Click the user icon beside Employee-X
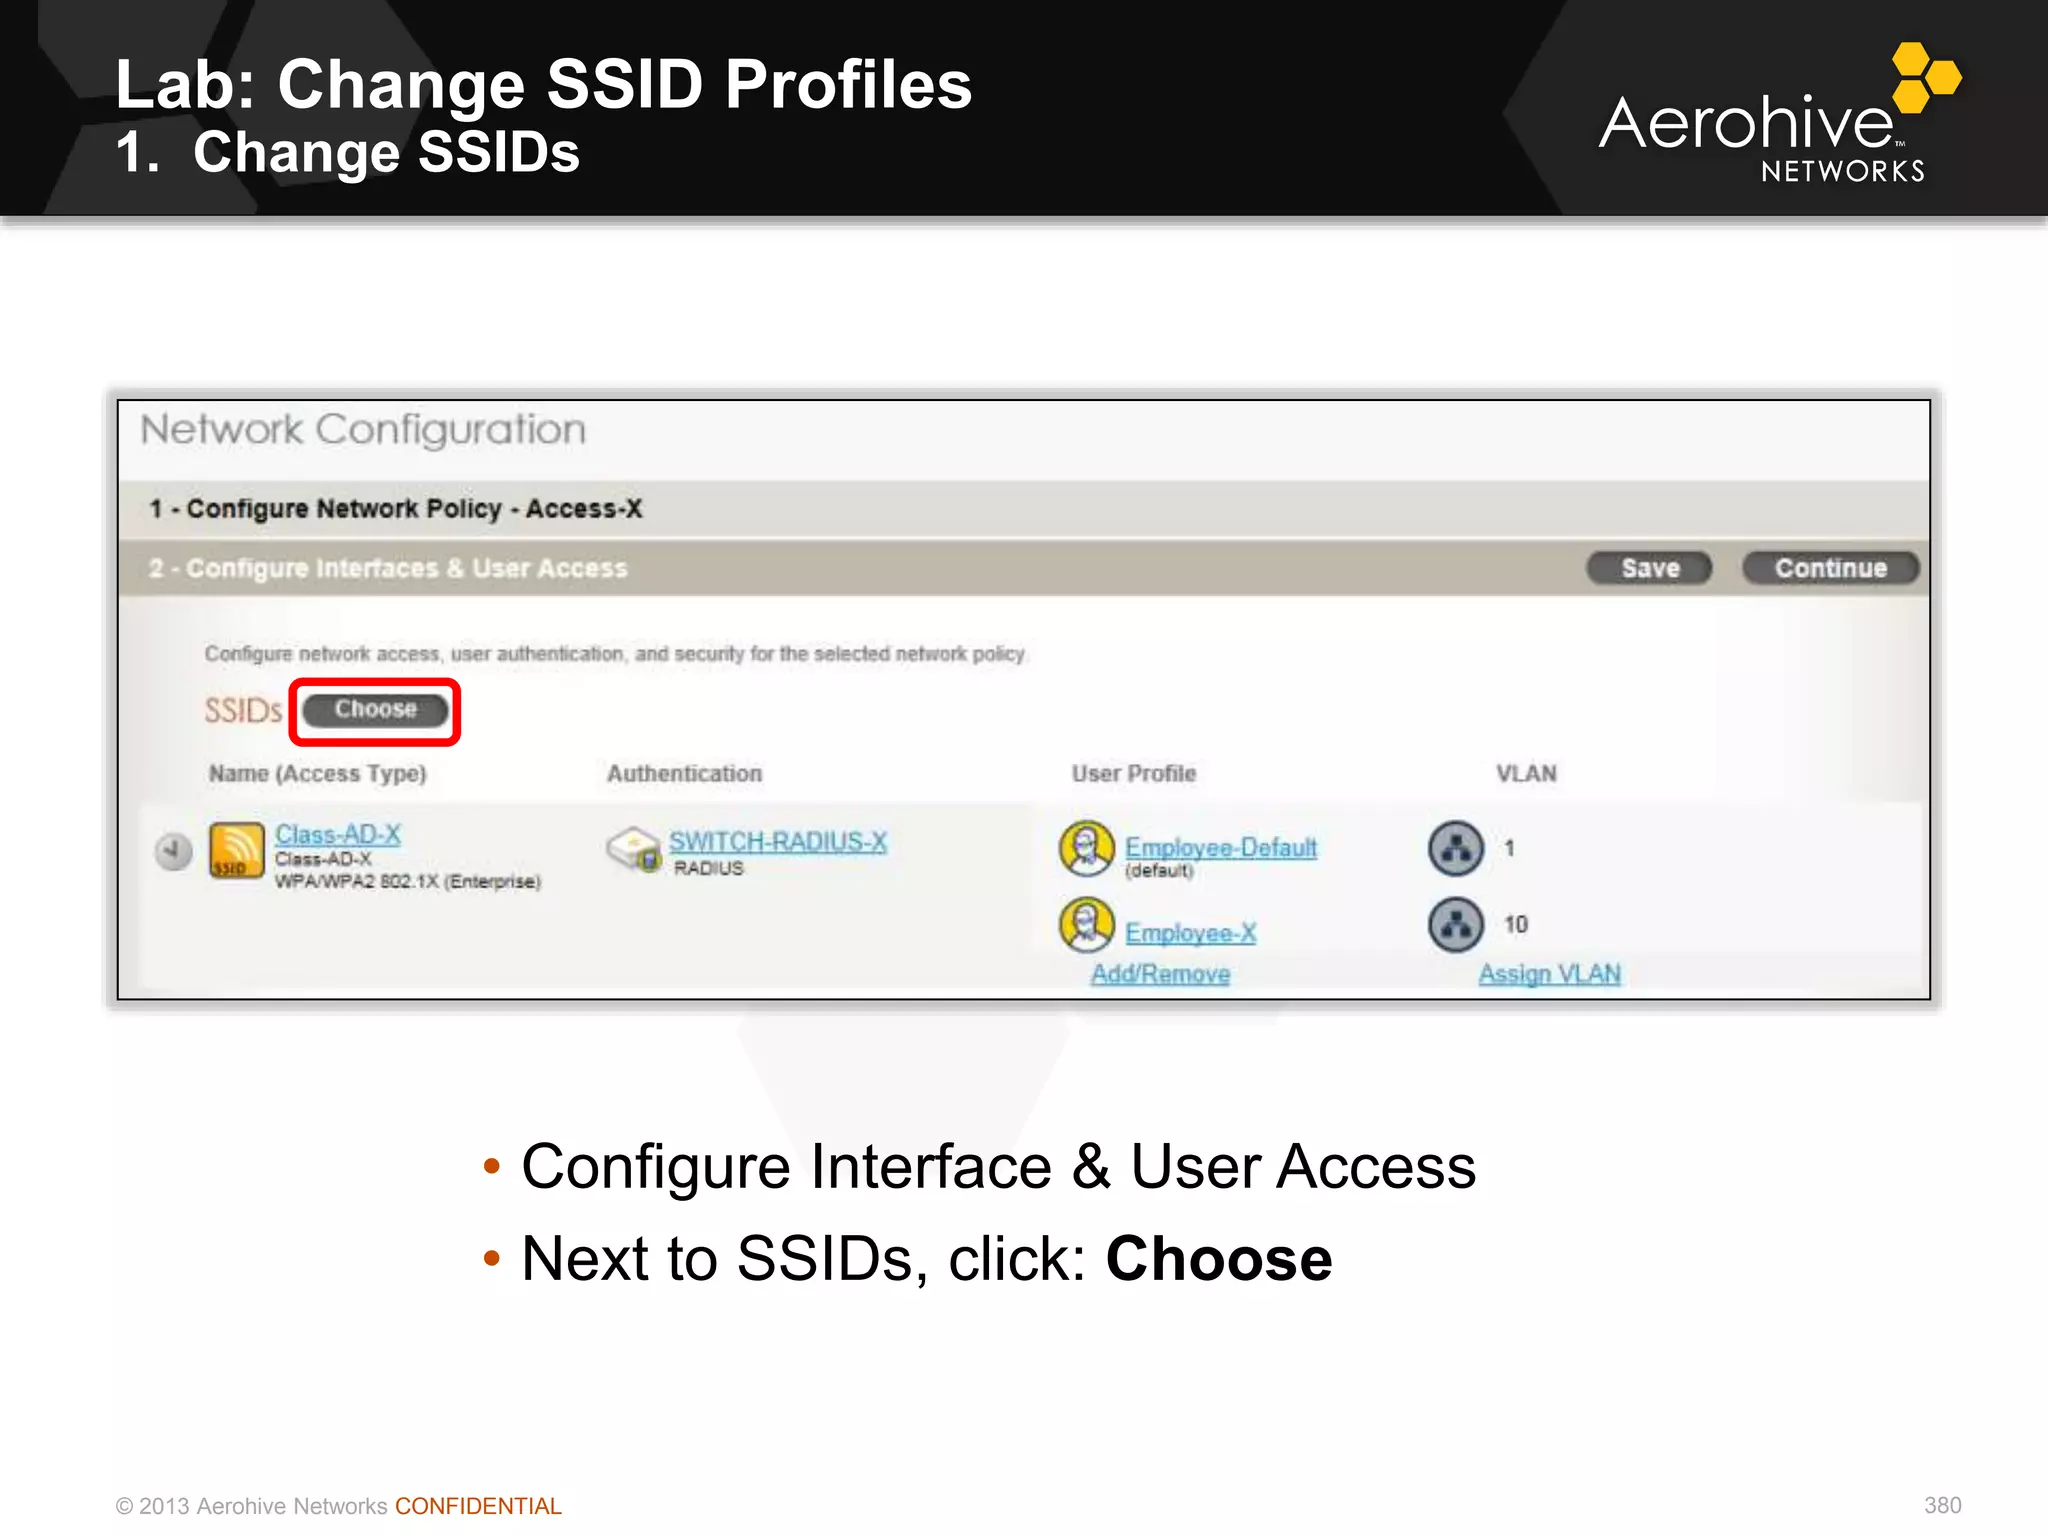 click(1087, 925)
